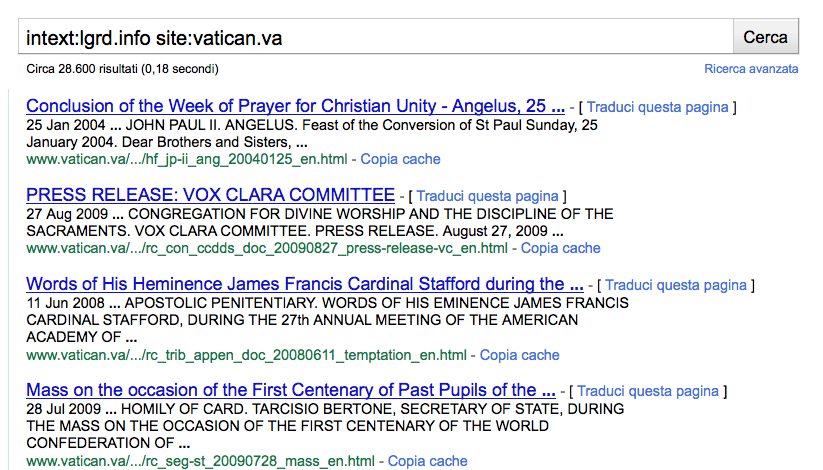
Task: Click the 20090728_mass_en.html green URL
Action: 200,461
